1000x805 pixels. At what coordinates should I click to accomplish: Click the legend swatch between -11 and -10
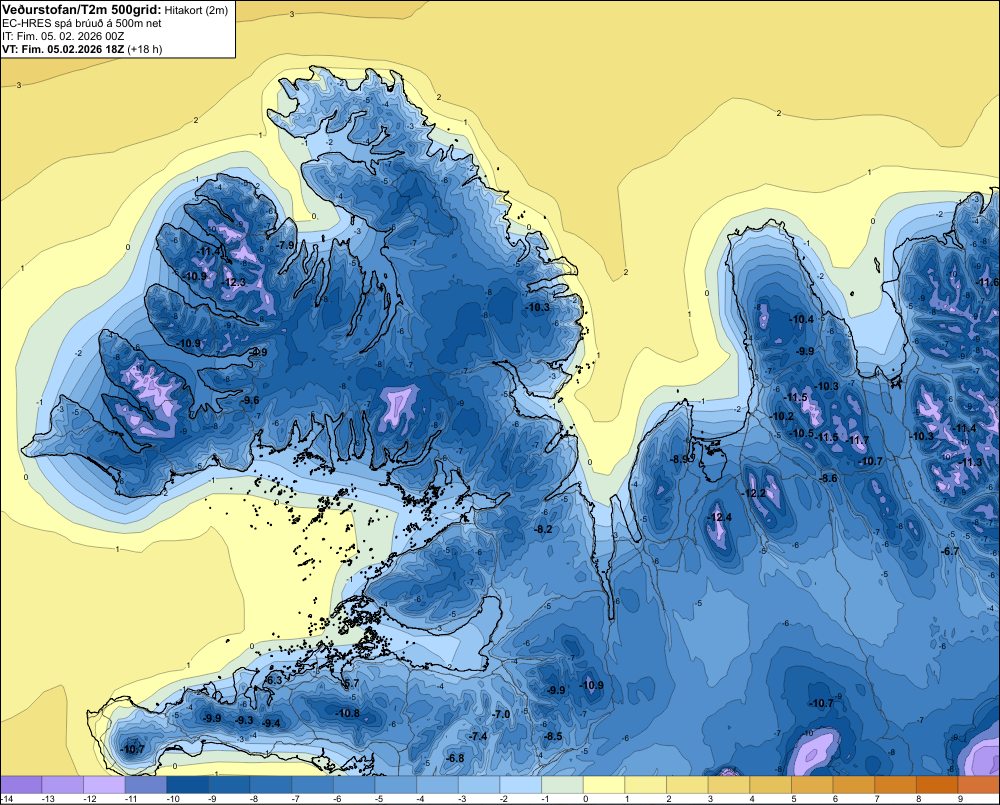pyautogui.click(x=146, y=784)
